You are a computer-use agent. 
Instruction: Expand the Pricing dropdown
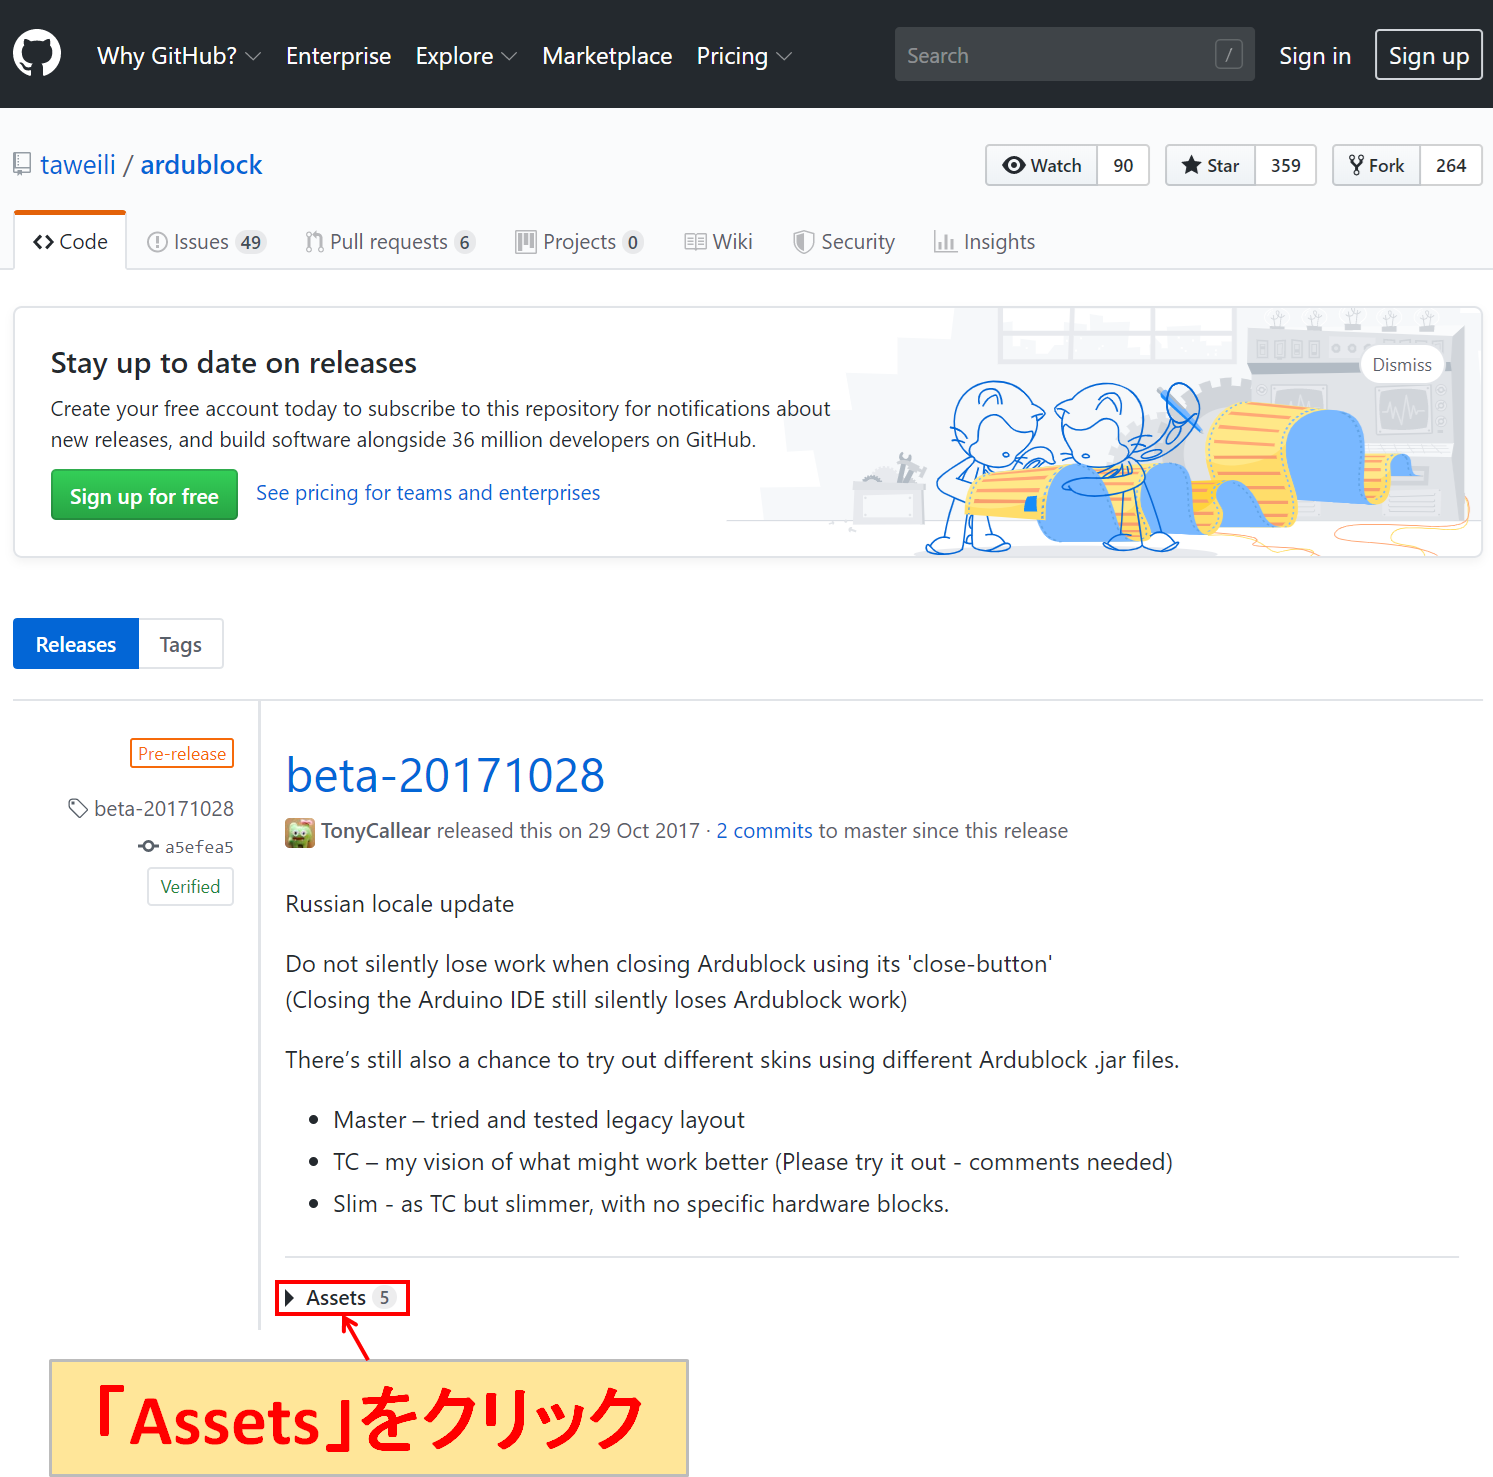[x=743, y=56]
